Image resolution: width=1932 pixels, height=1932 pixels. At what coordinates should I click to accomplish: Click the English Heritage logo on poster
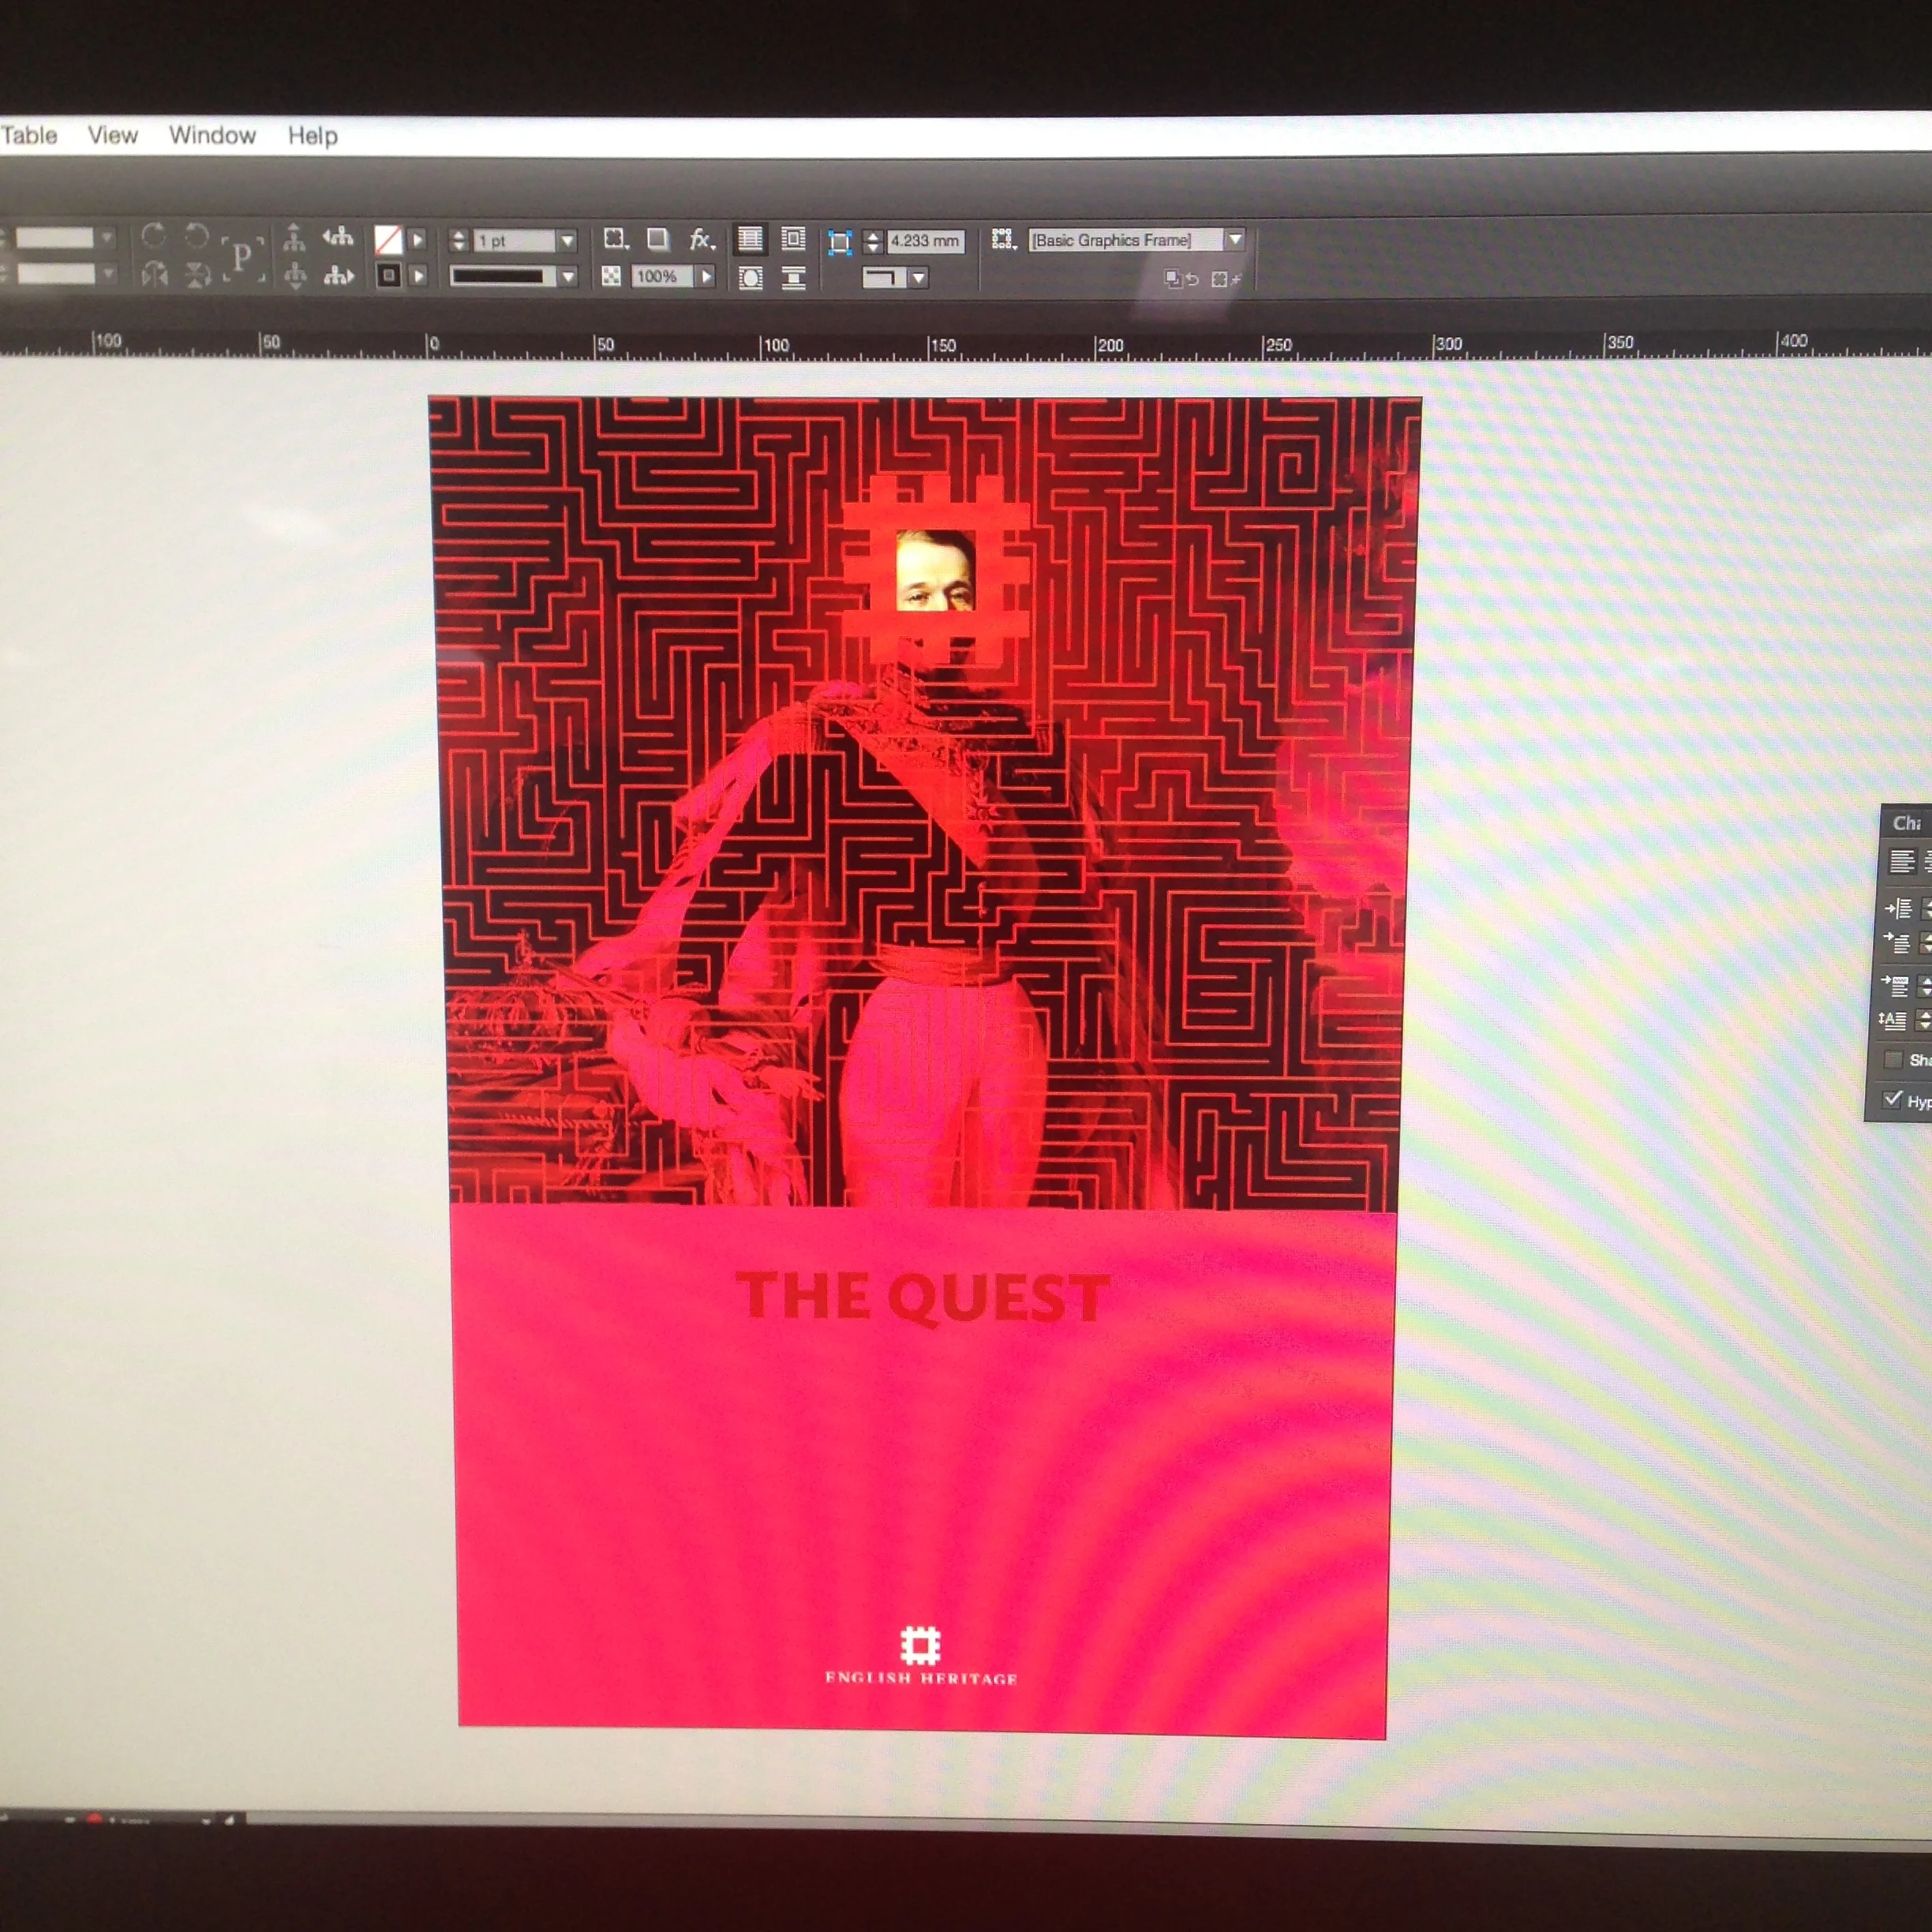tap(921, 1657)
